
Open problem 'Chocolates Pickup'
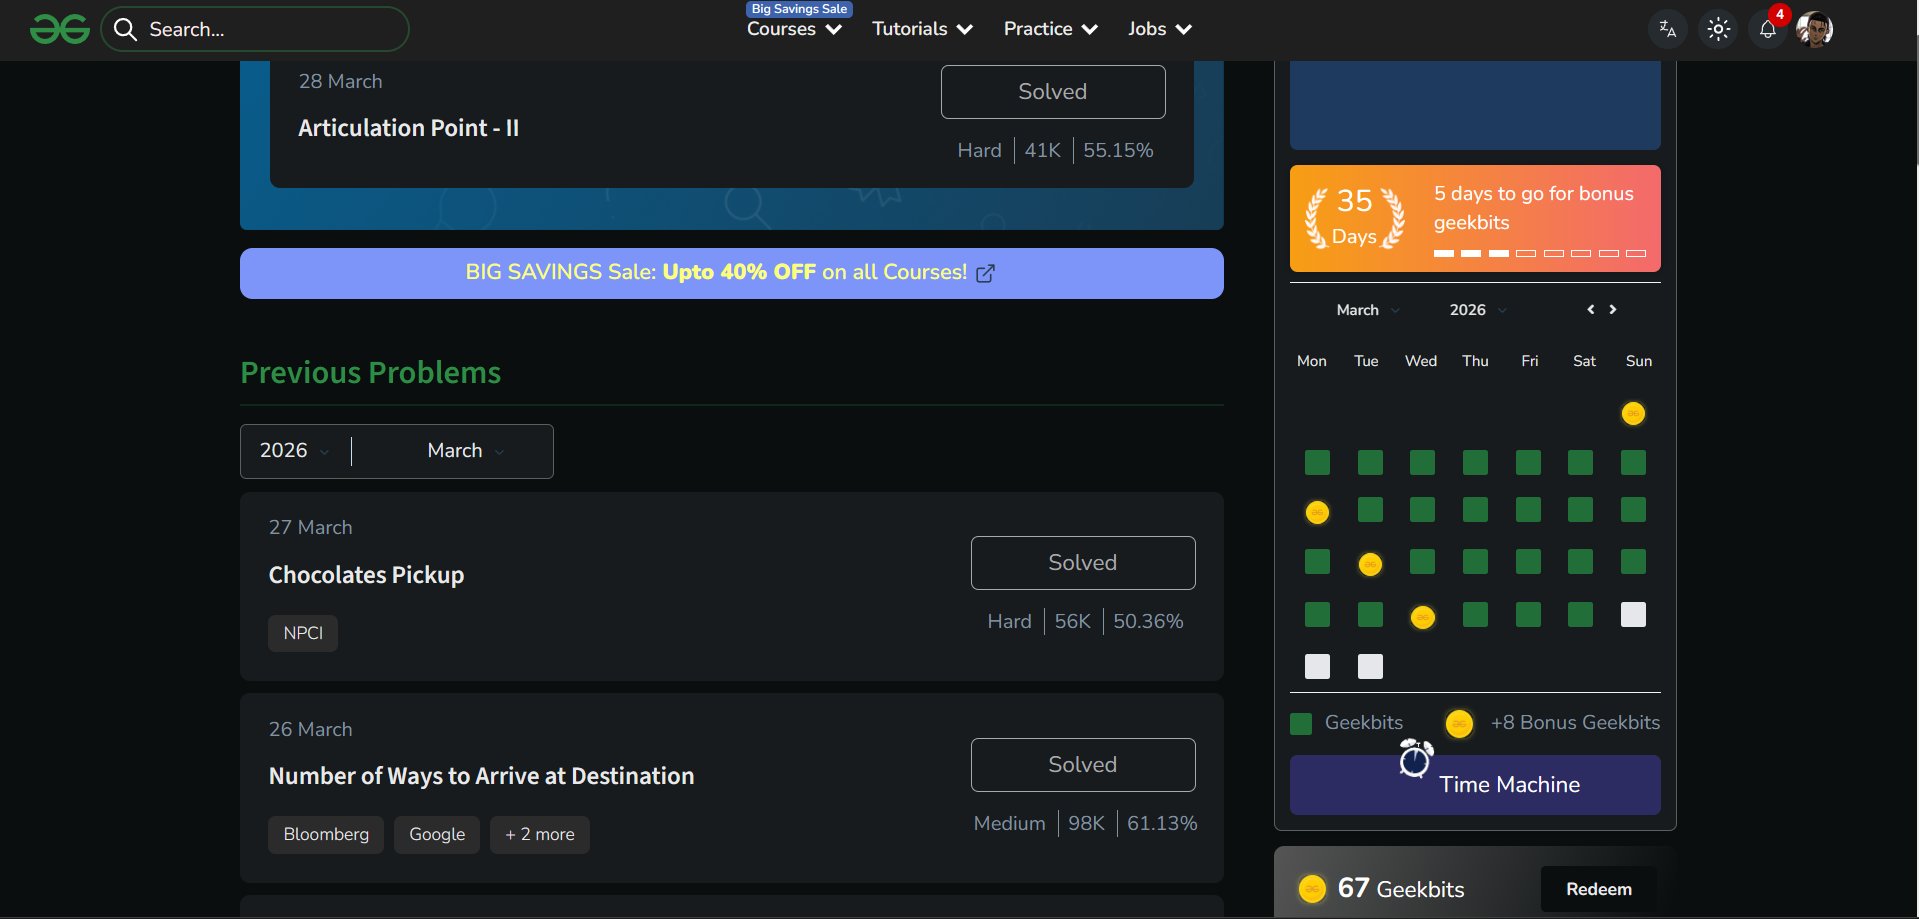pyautogui.click(x=366, y=575)
